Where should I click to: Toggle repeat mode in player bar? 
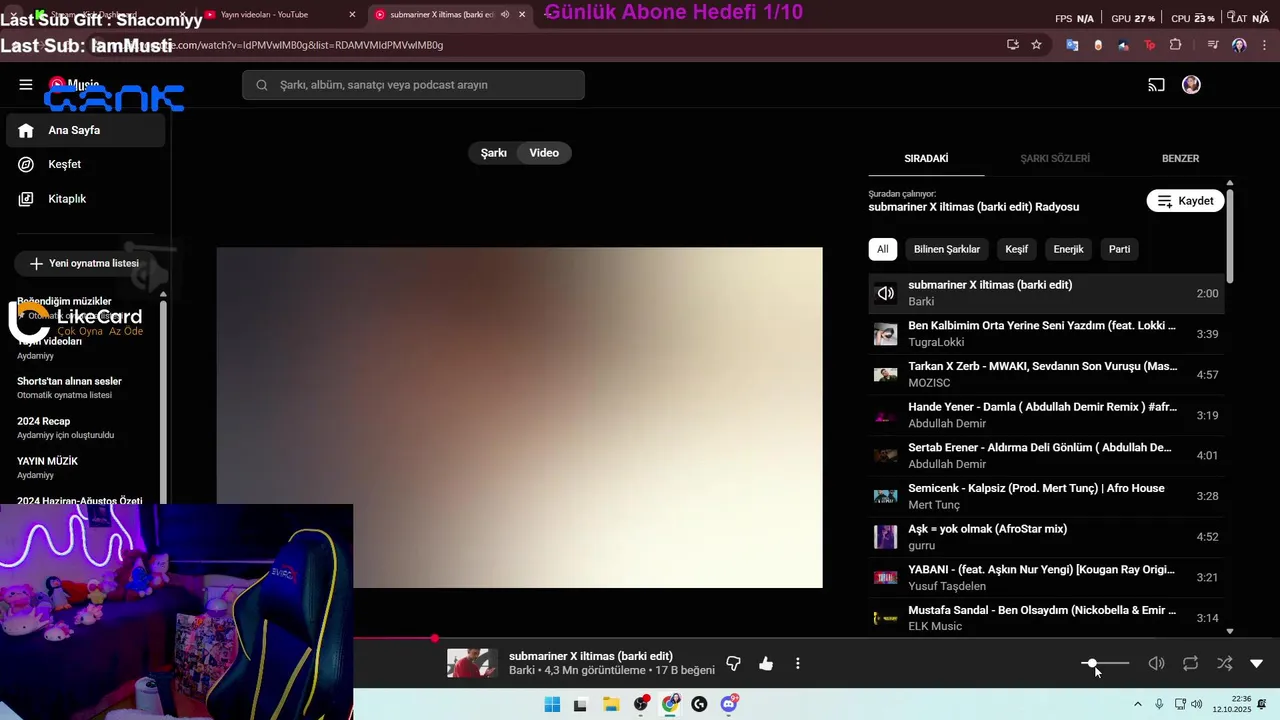click(x=1190, y=664)
